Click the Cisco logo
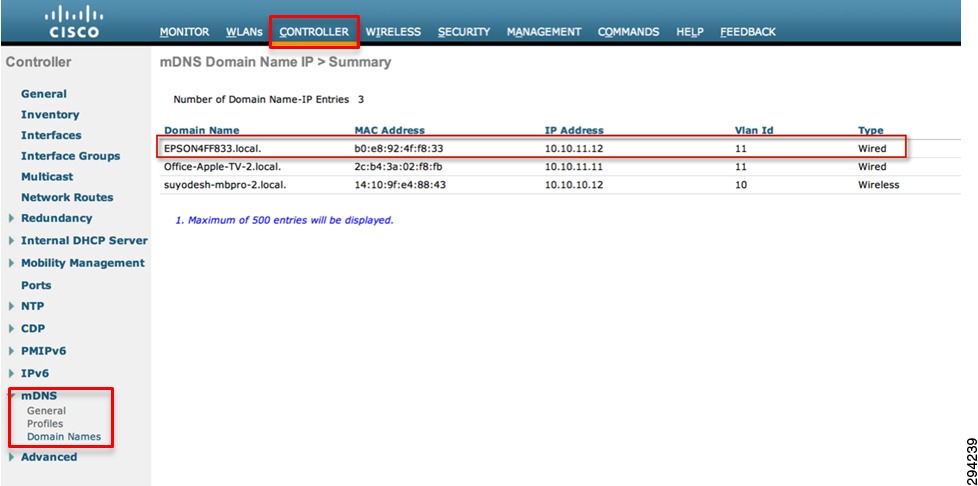 (x=74, y=22)
